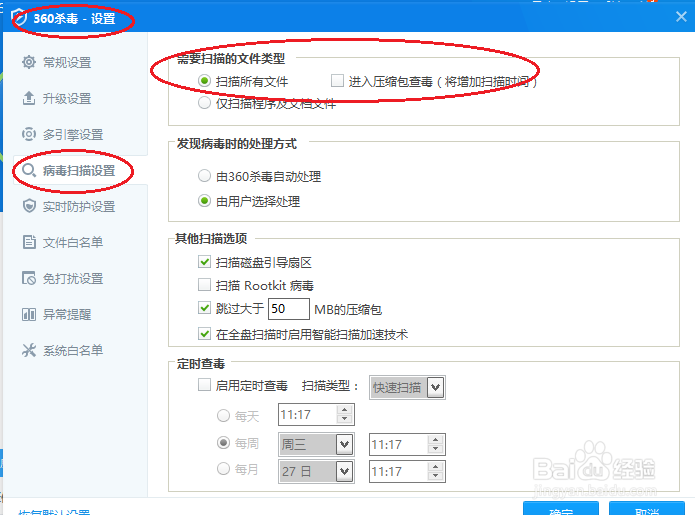Open the 常规设置 section
This screenshot has width=695, height=515.
67,62
